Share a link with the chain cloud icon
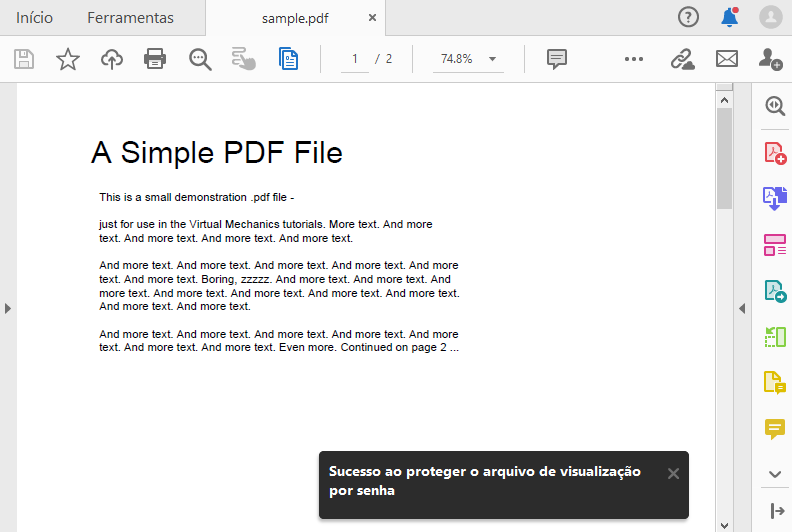 [x=682, y=59]
